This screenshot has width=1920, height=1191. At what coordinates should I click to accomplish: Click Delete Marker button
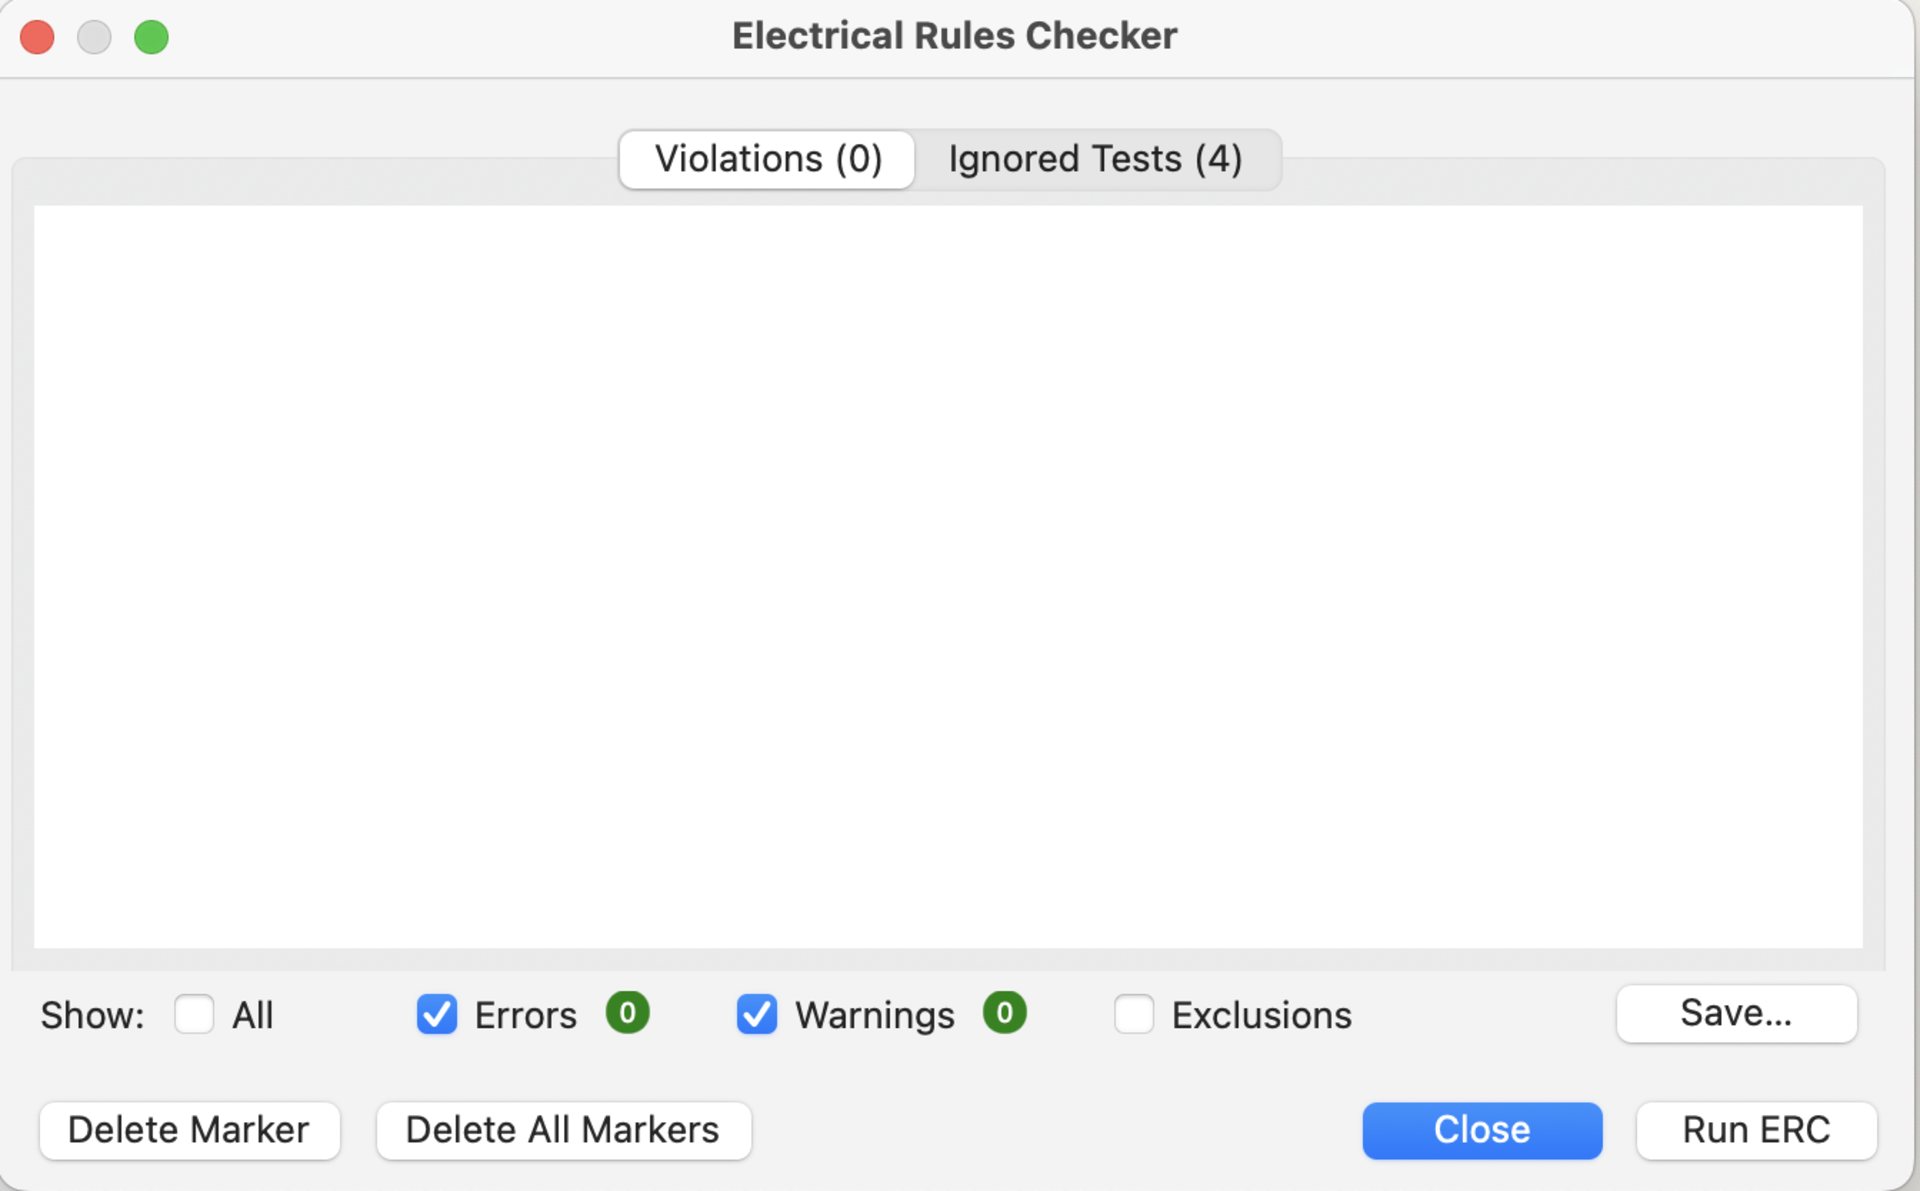pyautogui.click(x=189, y=1130)
